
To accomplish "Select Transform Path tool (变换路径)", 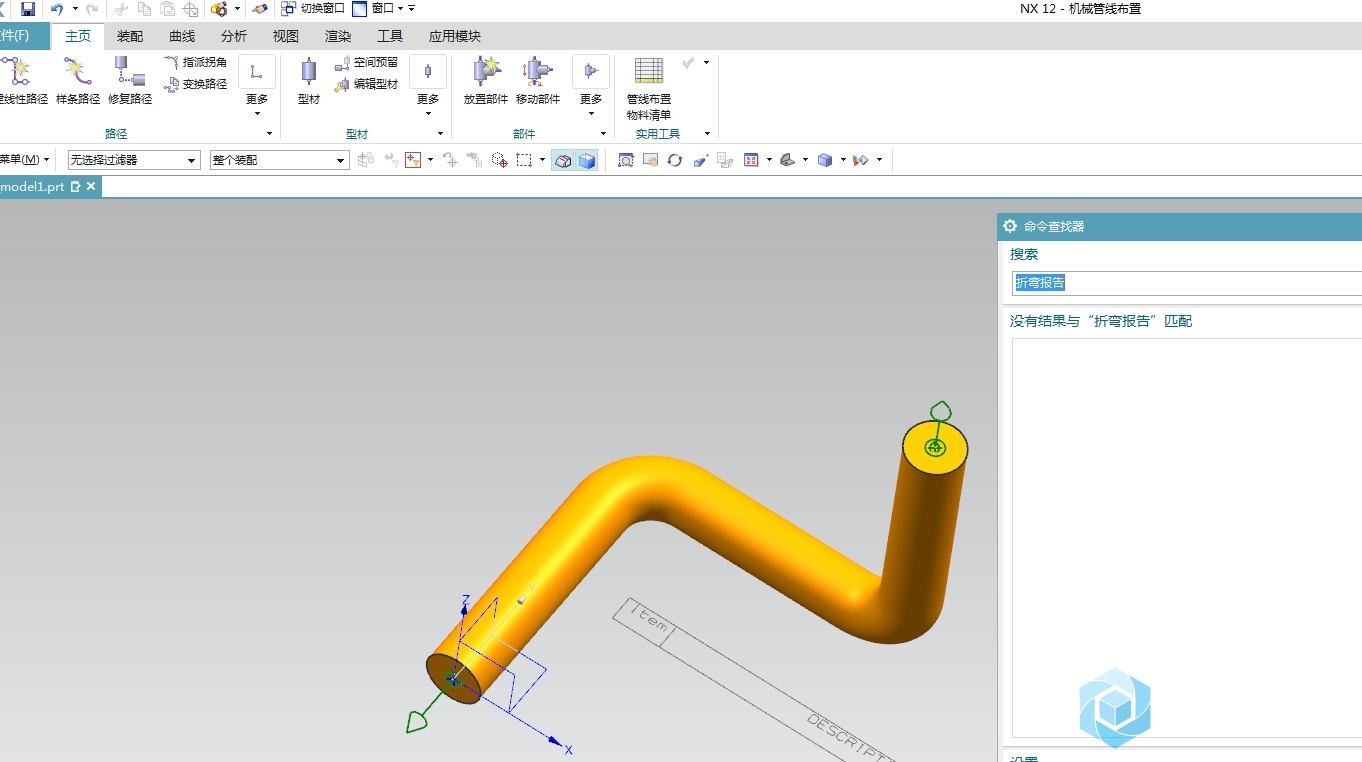I will tap(196, 84).
